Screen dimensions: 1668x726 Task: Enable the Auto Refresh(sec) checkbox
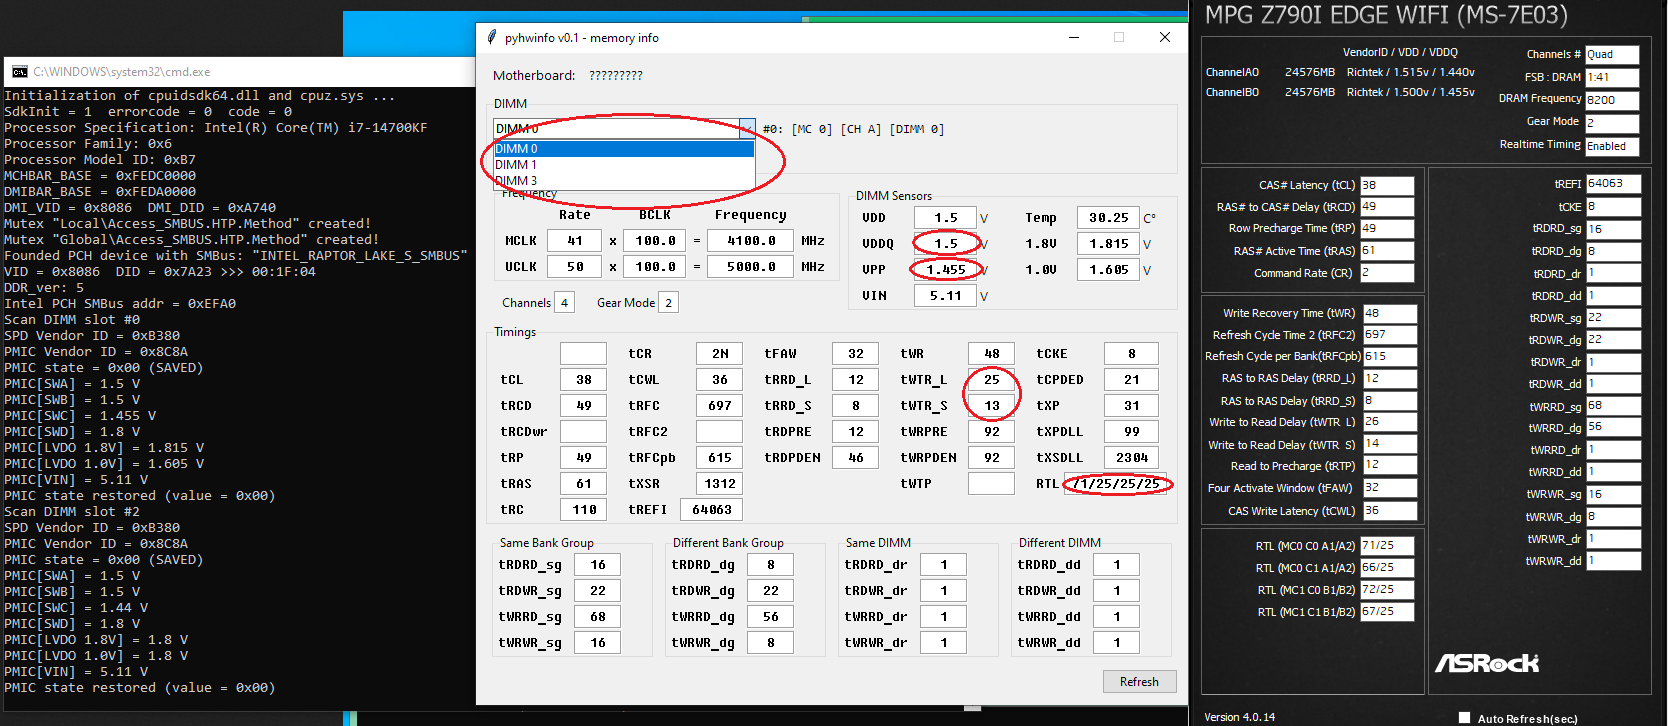[1464, 718]
